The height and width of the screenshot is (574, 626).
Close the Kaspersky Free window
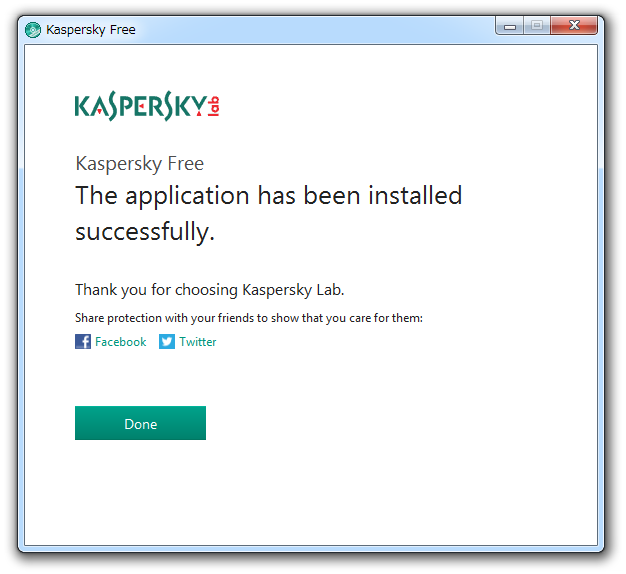[574, 26]
